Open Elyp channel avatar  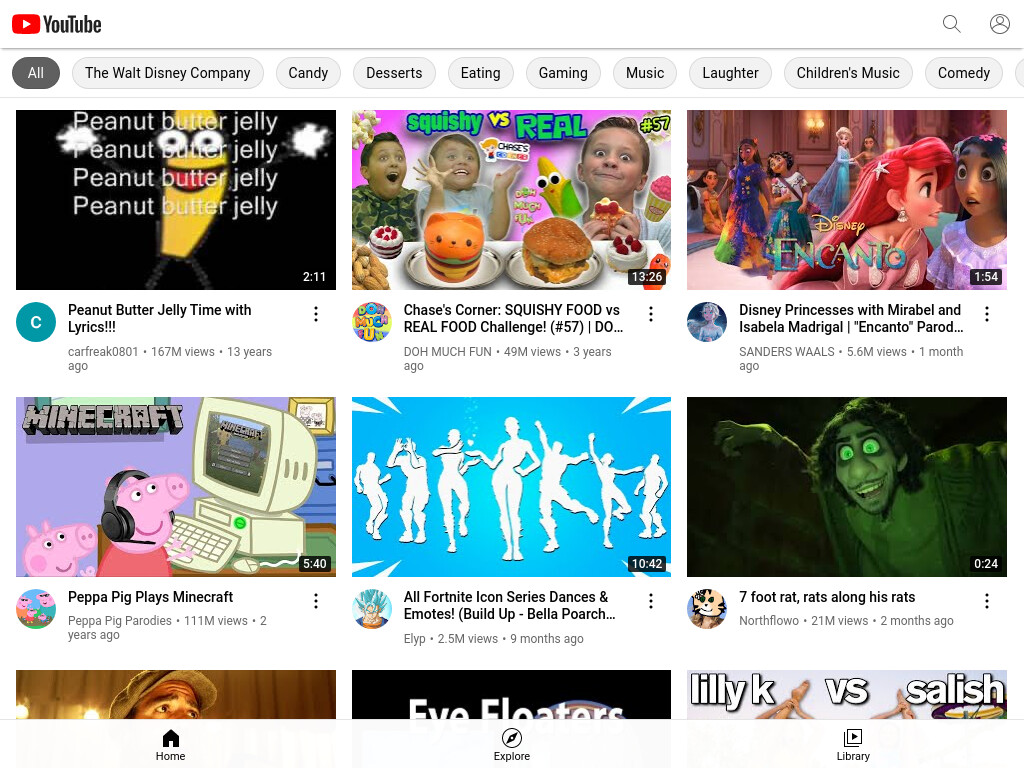372,609
